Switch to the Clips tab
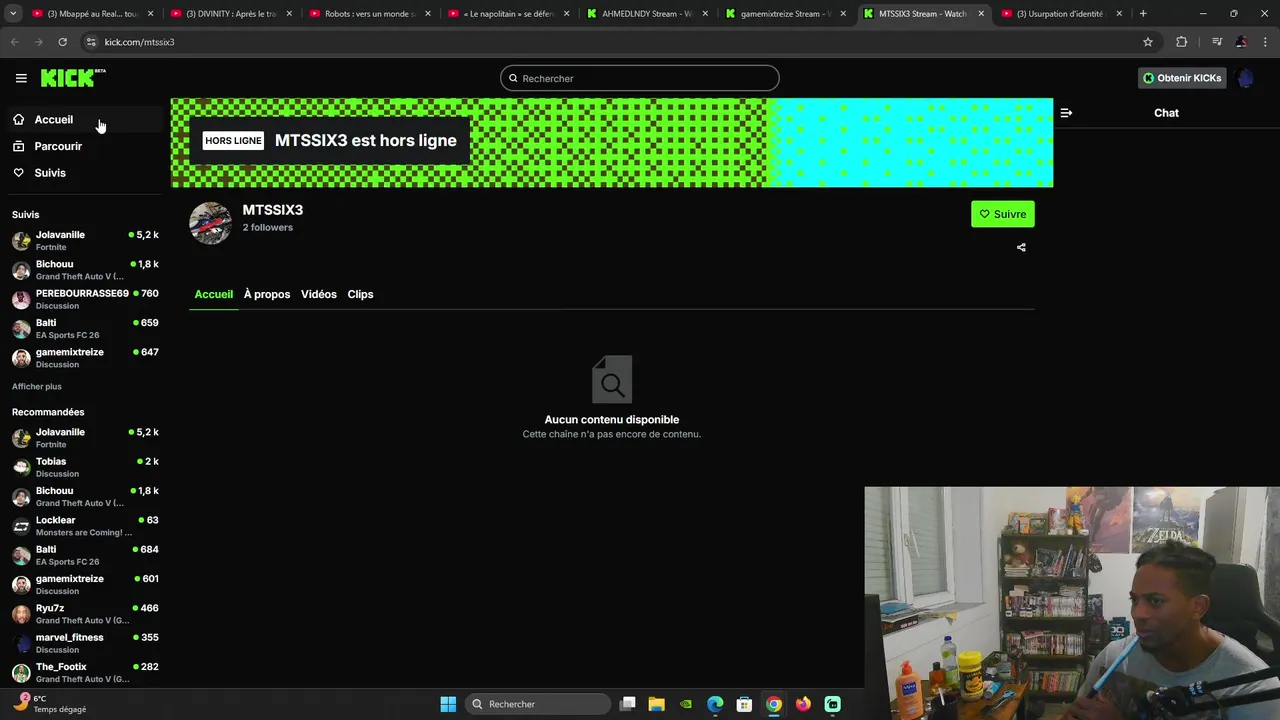Viewport: 1280px width, 720px height. coord(360,294)
